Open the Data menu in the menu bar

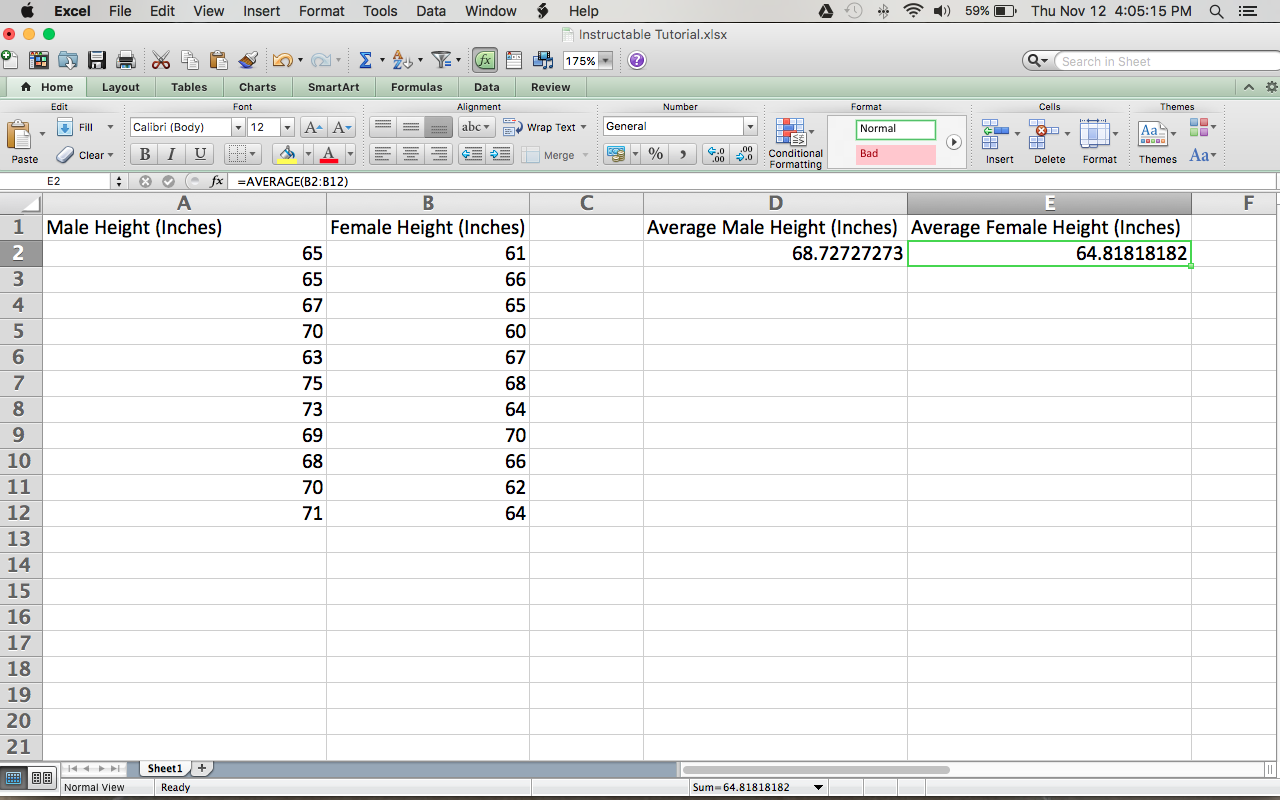[431, 11]
